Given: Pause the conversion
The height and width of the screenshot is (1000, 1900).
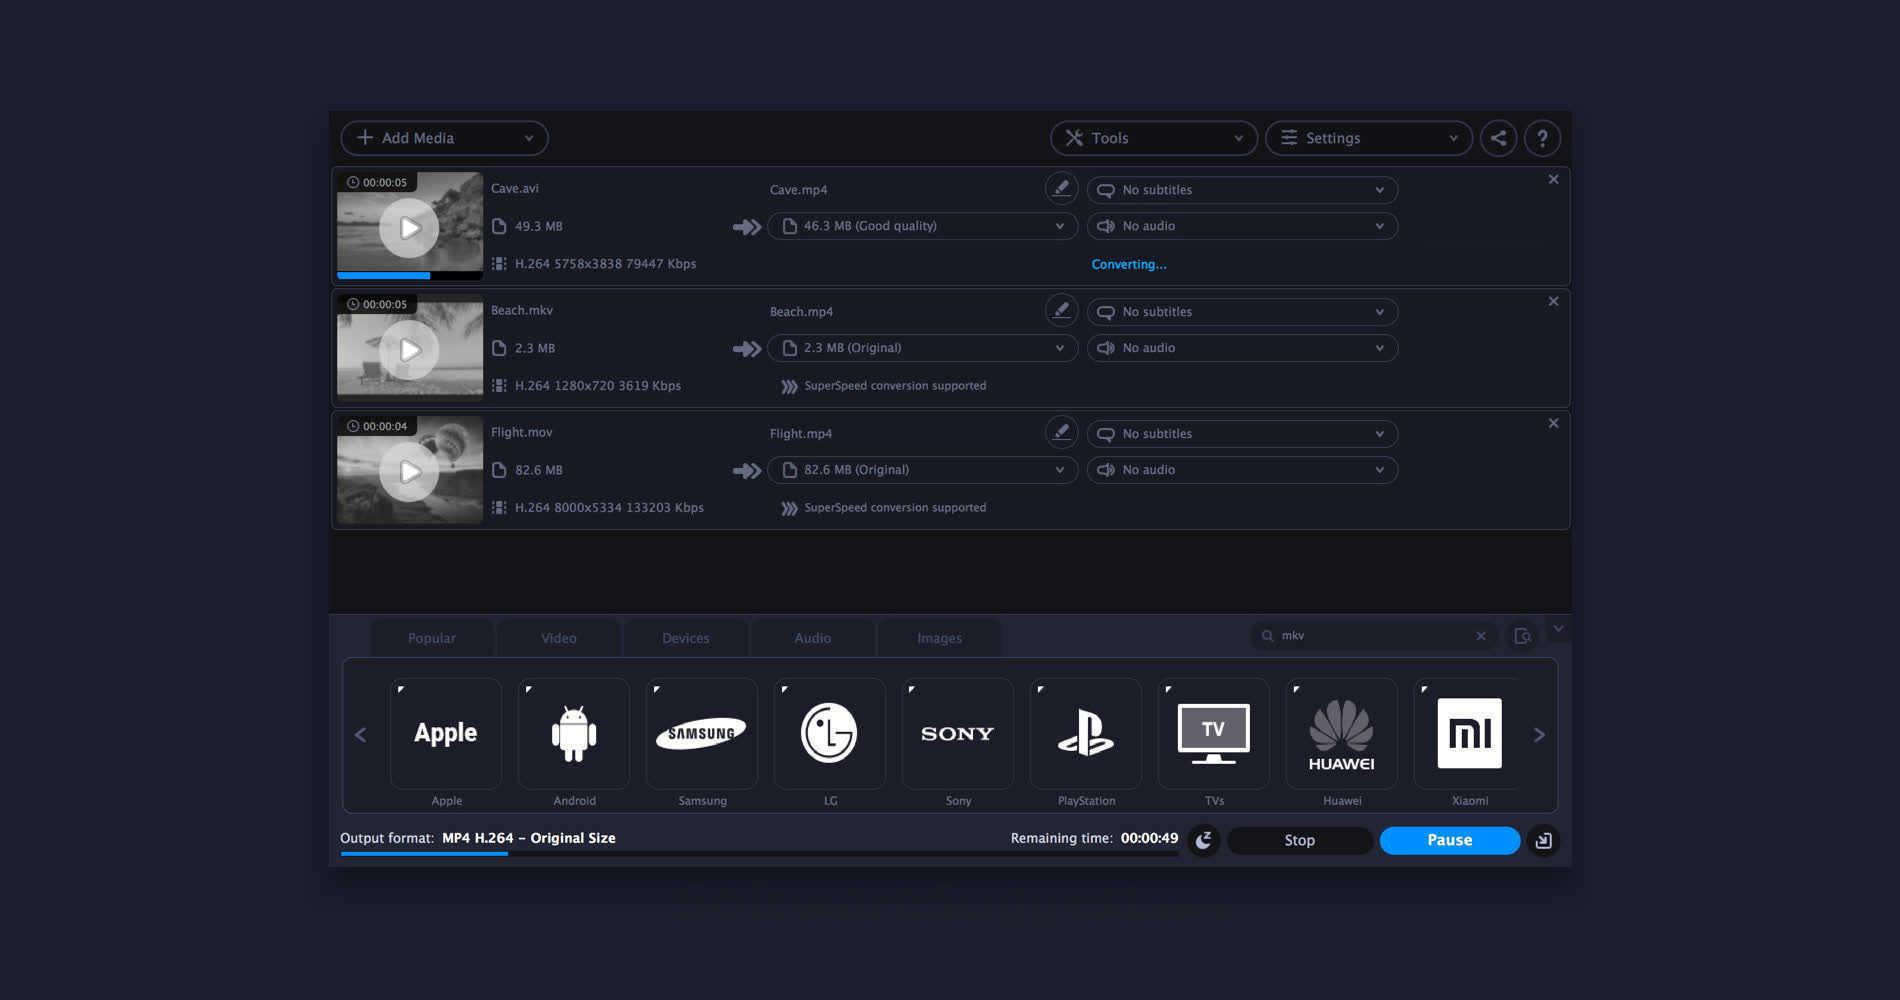Looking at the screenshot, I should point(1449,840).
